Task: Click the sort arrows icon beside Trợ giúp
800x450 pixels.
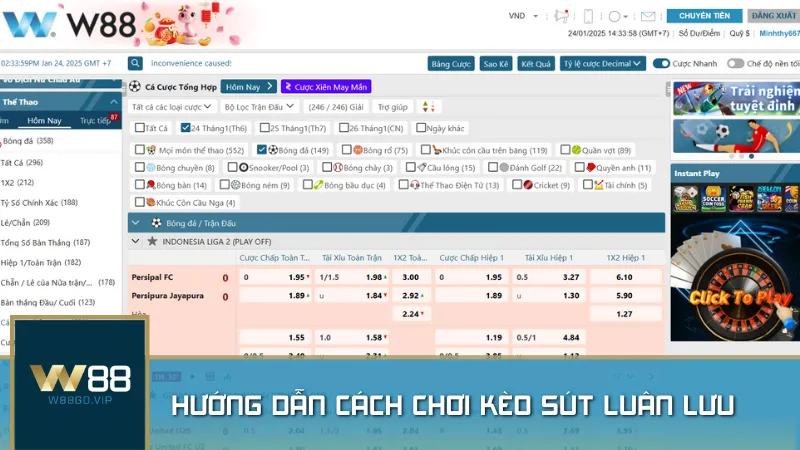Action: click(428, 106)
